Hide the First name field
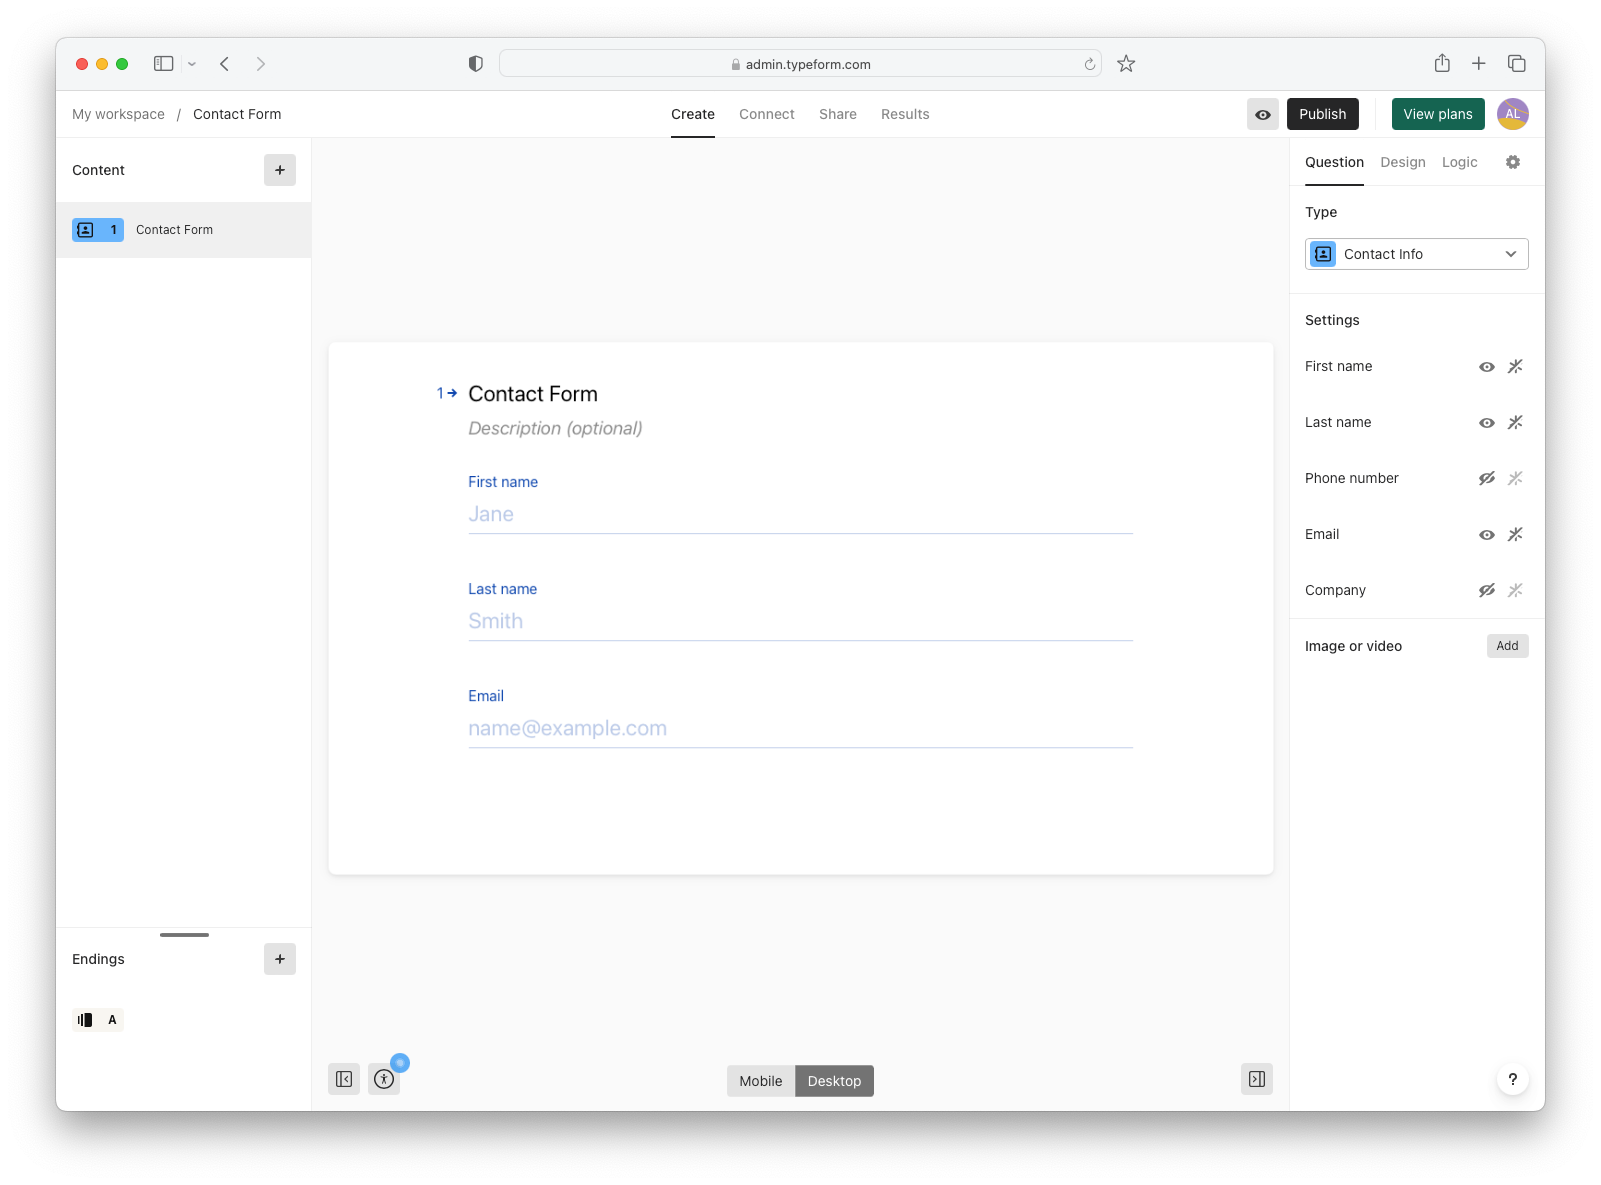The width and height of the screenshot is (1601, 1185). [x=1487, y=367]
